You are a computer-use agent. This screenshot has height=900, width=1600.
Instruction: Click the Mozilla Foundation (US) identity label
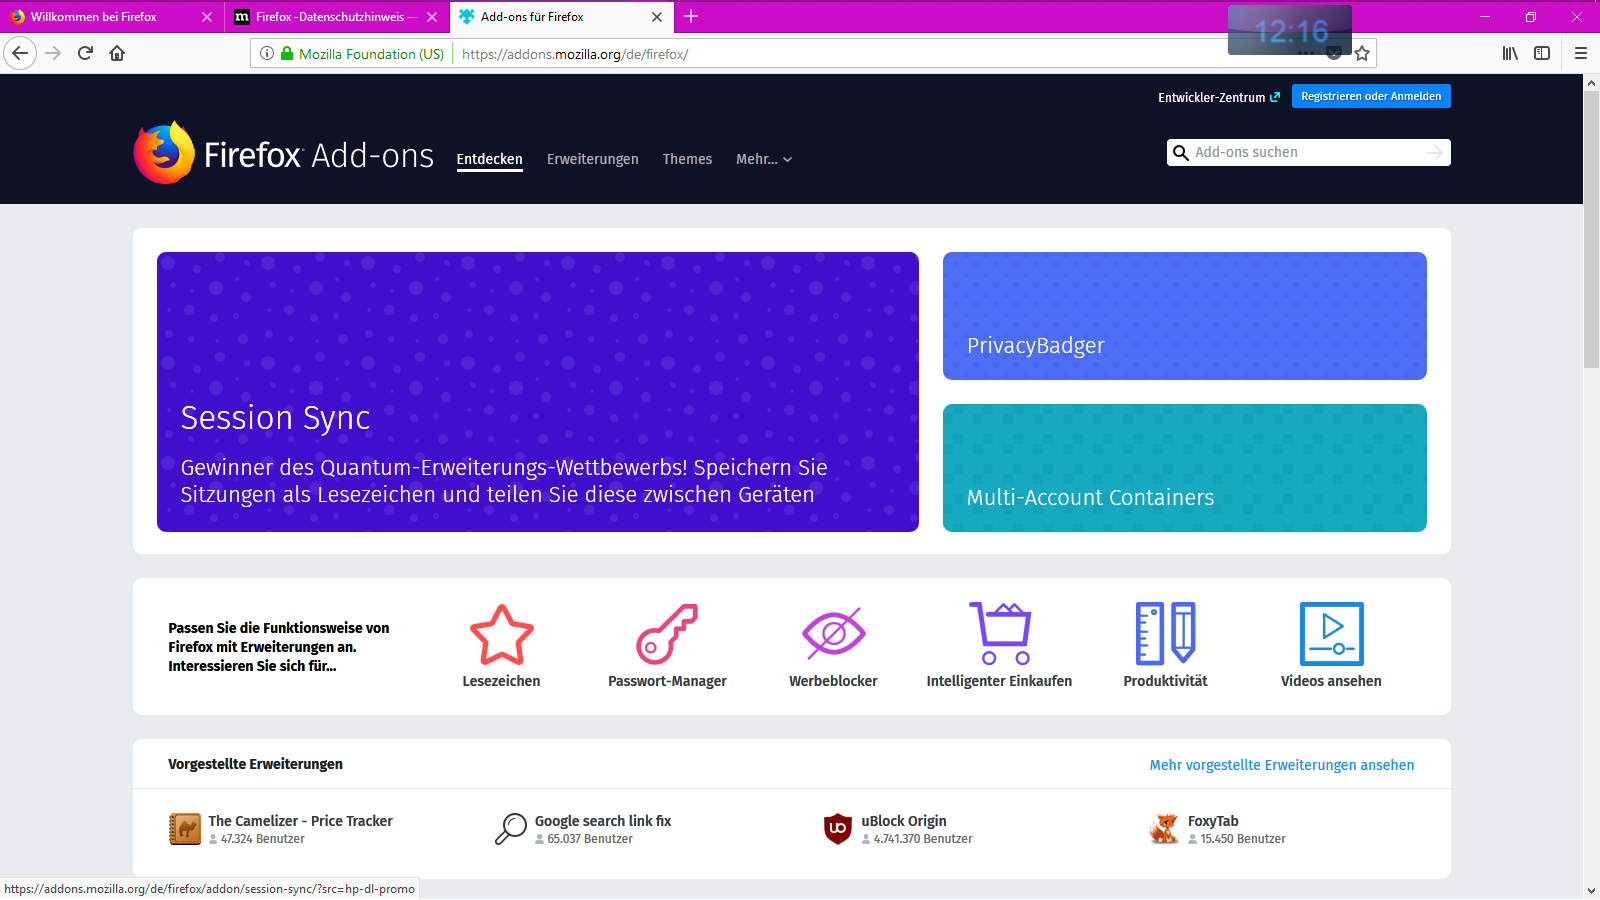click(371, 54)
